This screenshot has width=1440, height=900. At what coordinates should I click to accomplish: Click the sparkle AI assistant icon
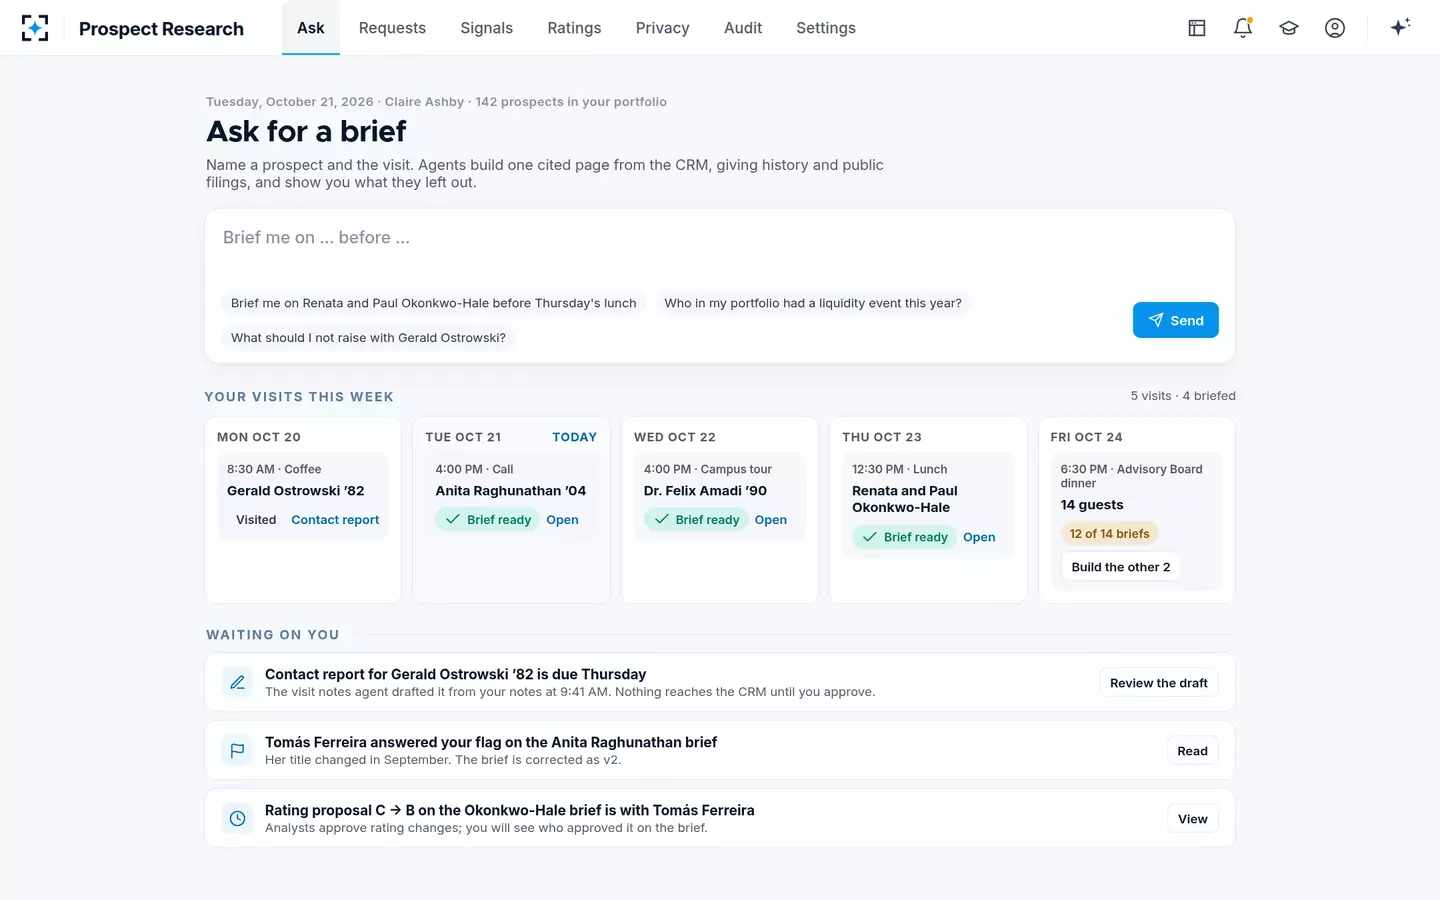(1400, 27)
